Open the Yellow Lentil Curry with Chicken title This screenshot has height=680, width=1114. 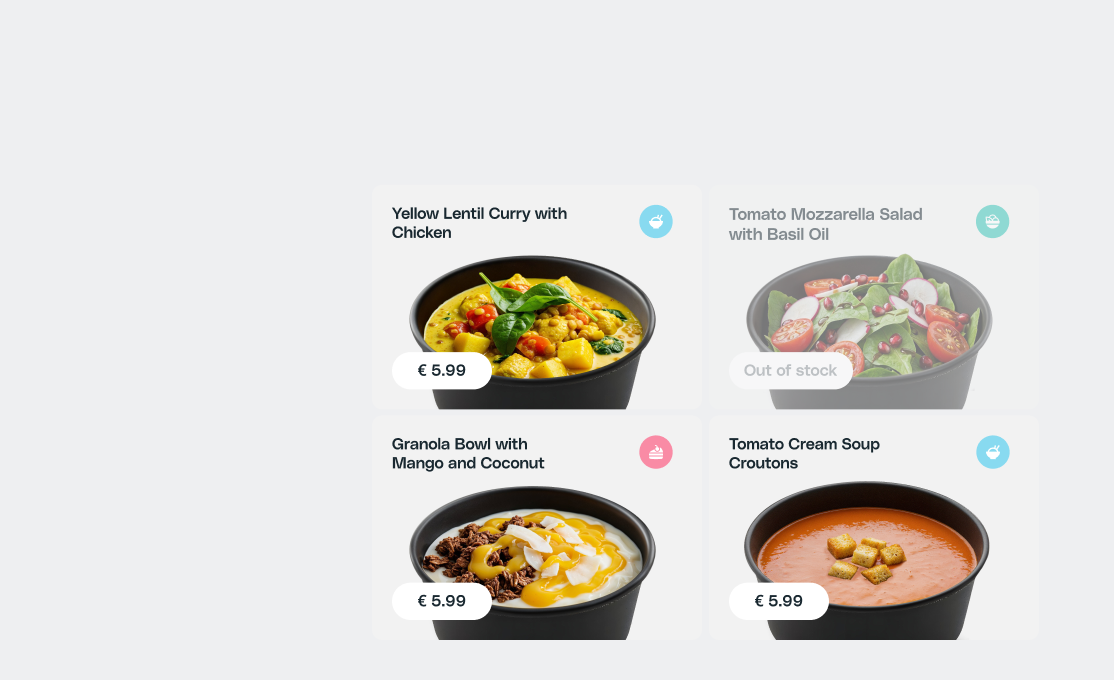[479, 223]
